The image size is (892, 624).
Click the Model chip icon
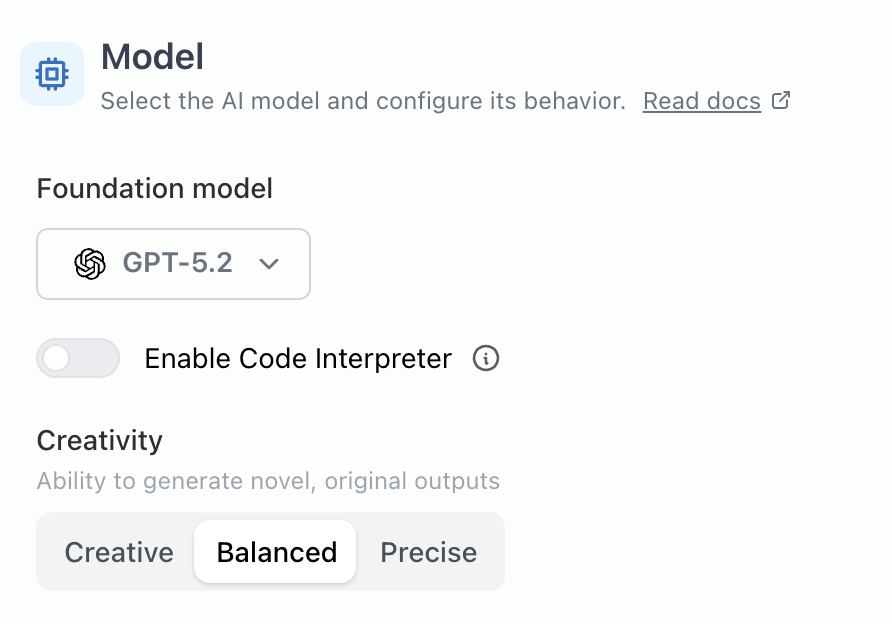(51, 73)
